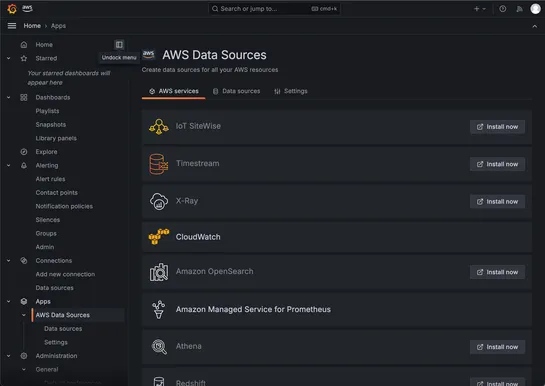Click the Starred star icon

point(24,58)
